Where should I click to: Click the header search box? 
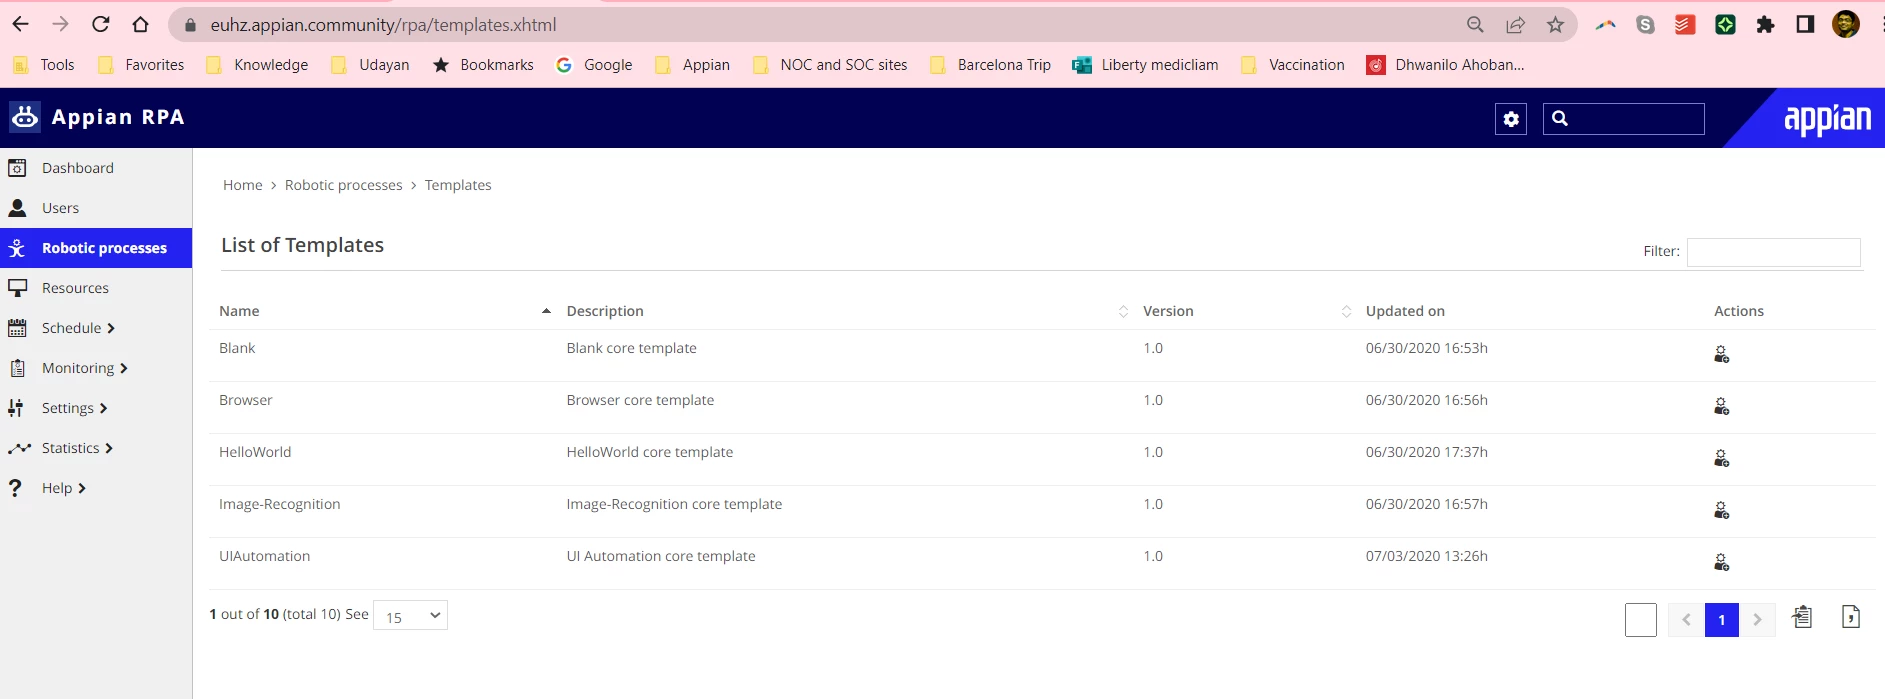1624,119
